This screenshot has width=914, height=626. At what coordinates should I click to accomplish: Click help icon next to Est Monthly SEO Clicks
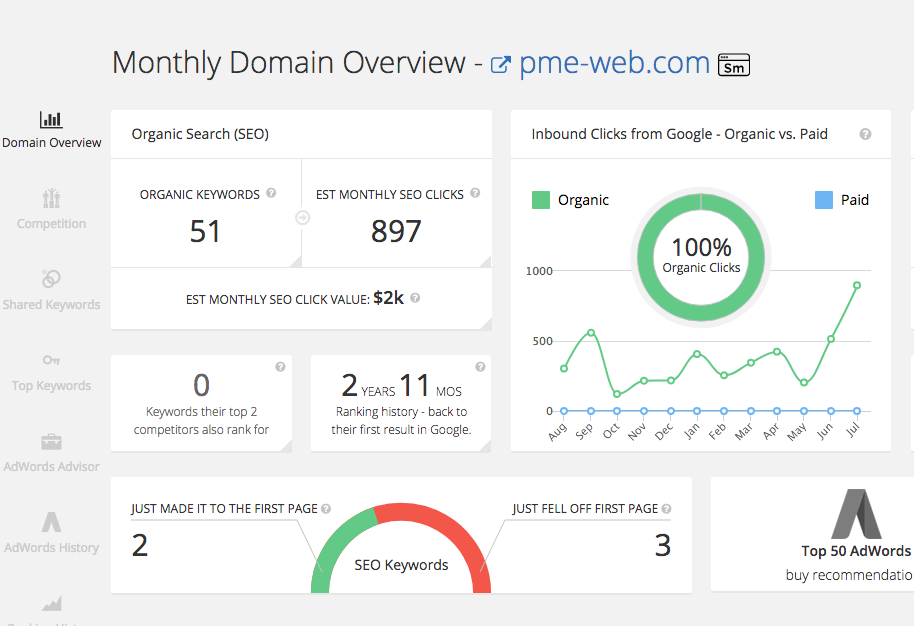pos(475,193)
